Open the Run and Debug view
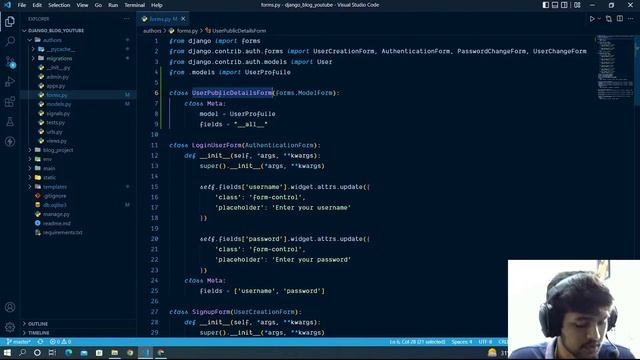The height and width of the screenshot is (360, 640). [10, 82]
